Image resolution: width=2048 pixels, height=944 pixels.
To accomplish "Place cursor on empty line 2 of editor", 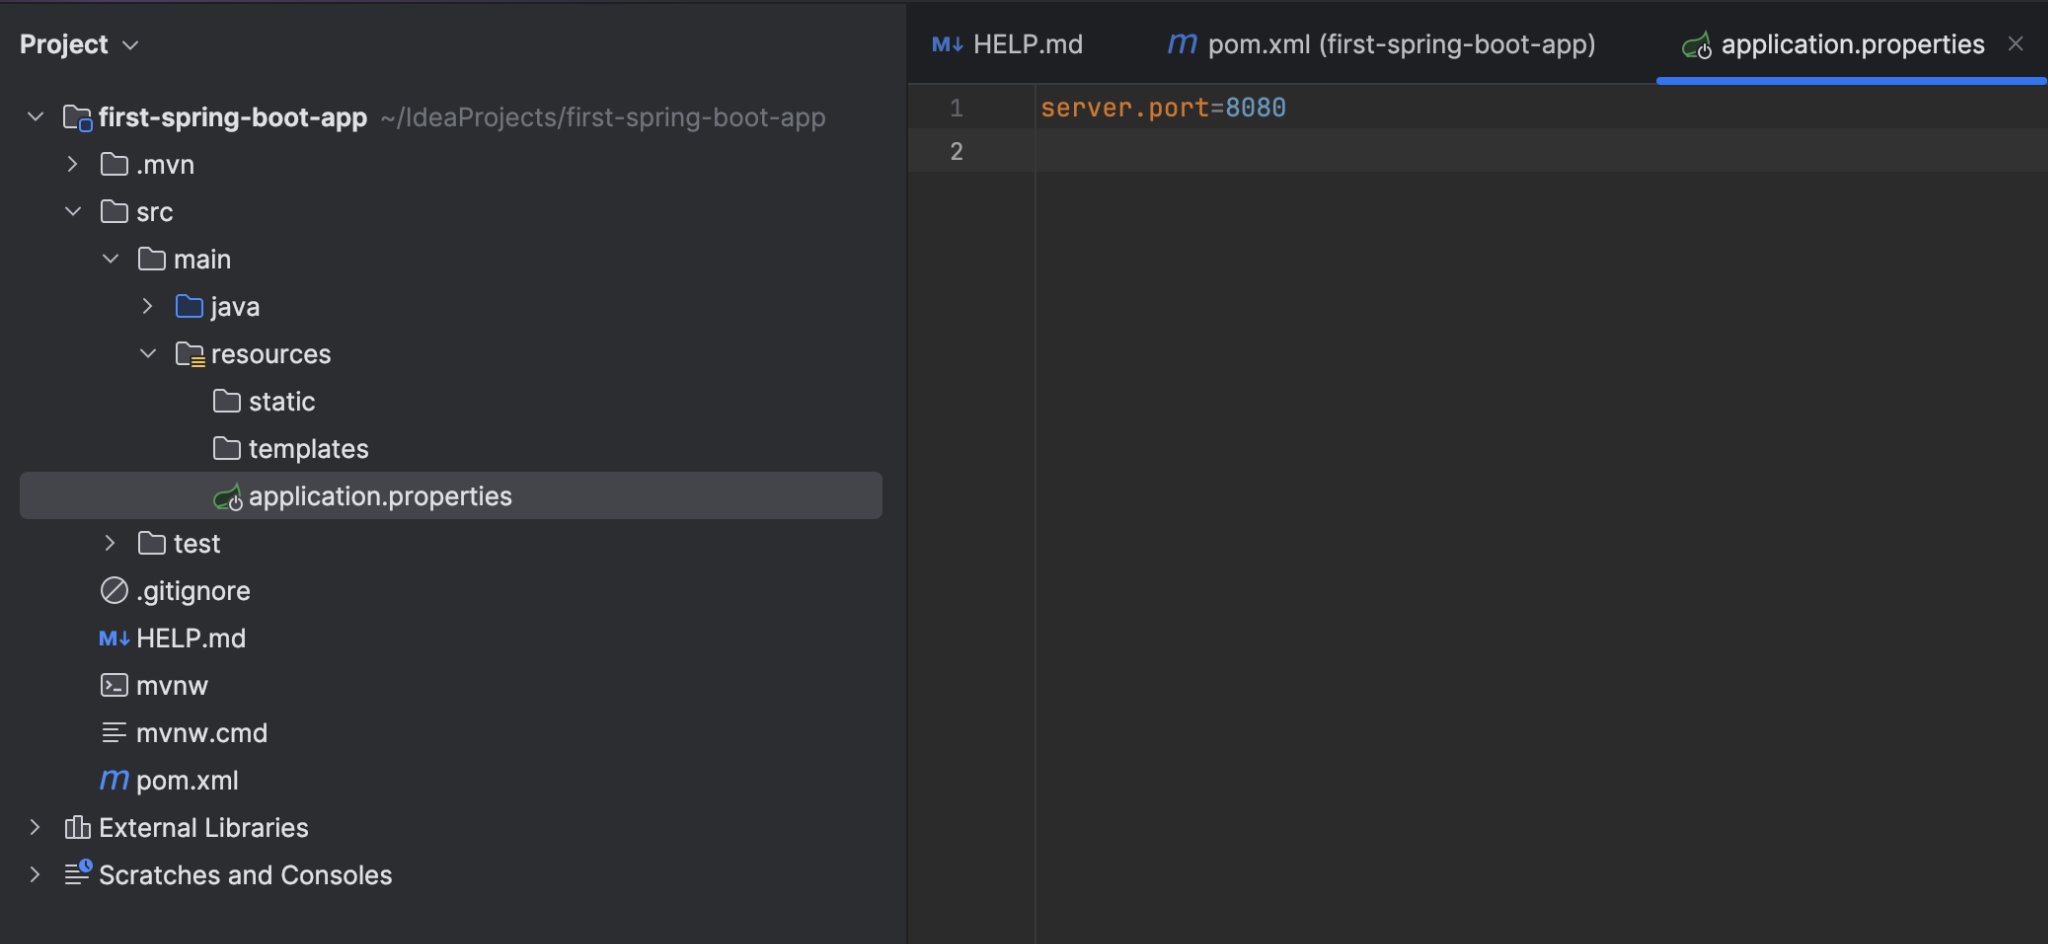I will click(1540, 151).
